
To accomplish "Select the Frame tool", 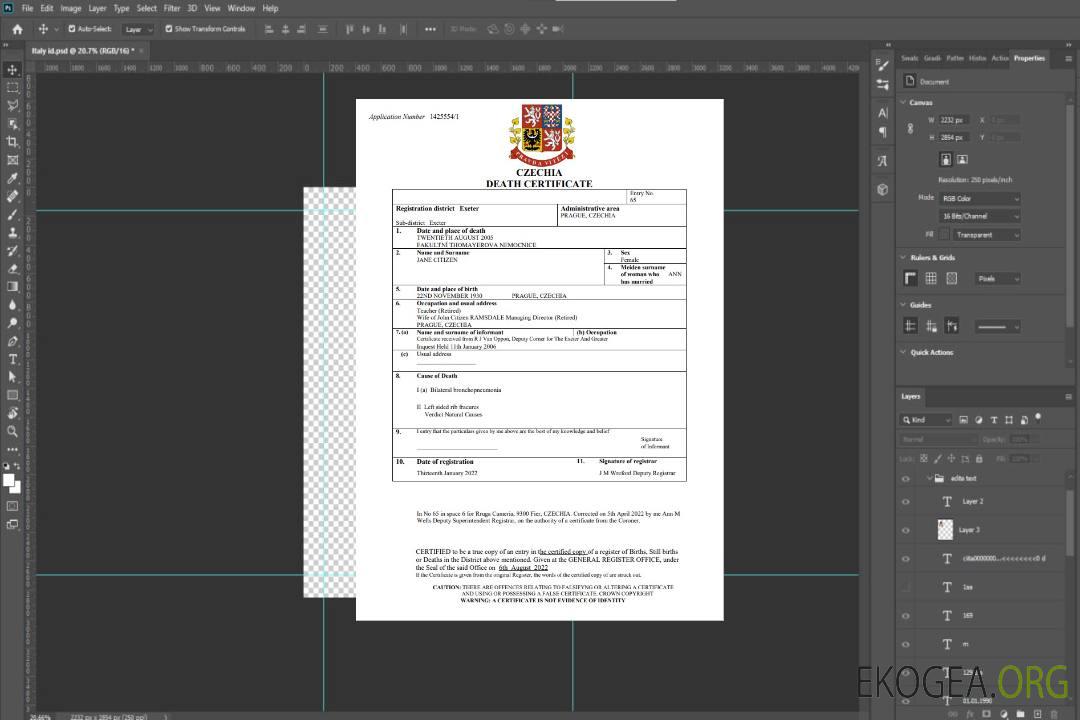I will pos(12,160).
